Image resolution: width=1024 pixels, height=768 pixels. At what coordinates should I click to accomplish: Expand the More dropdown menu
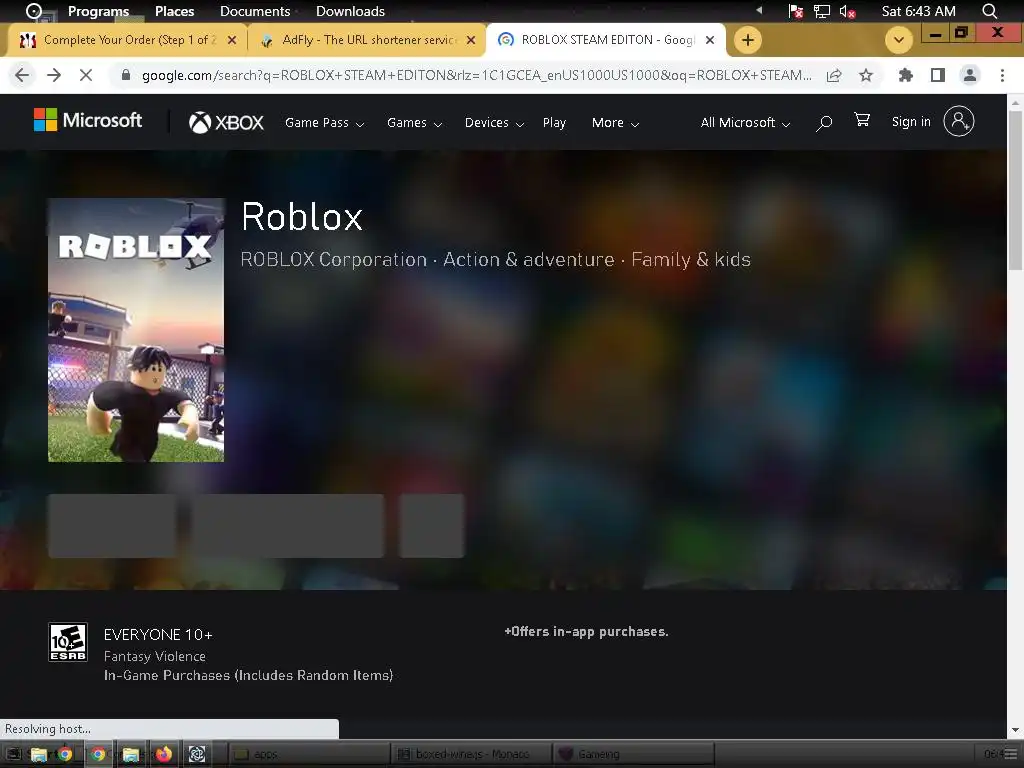coord(615,123)
